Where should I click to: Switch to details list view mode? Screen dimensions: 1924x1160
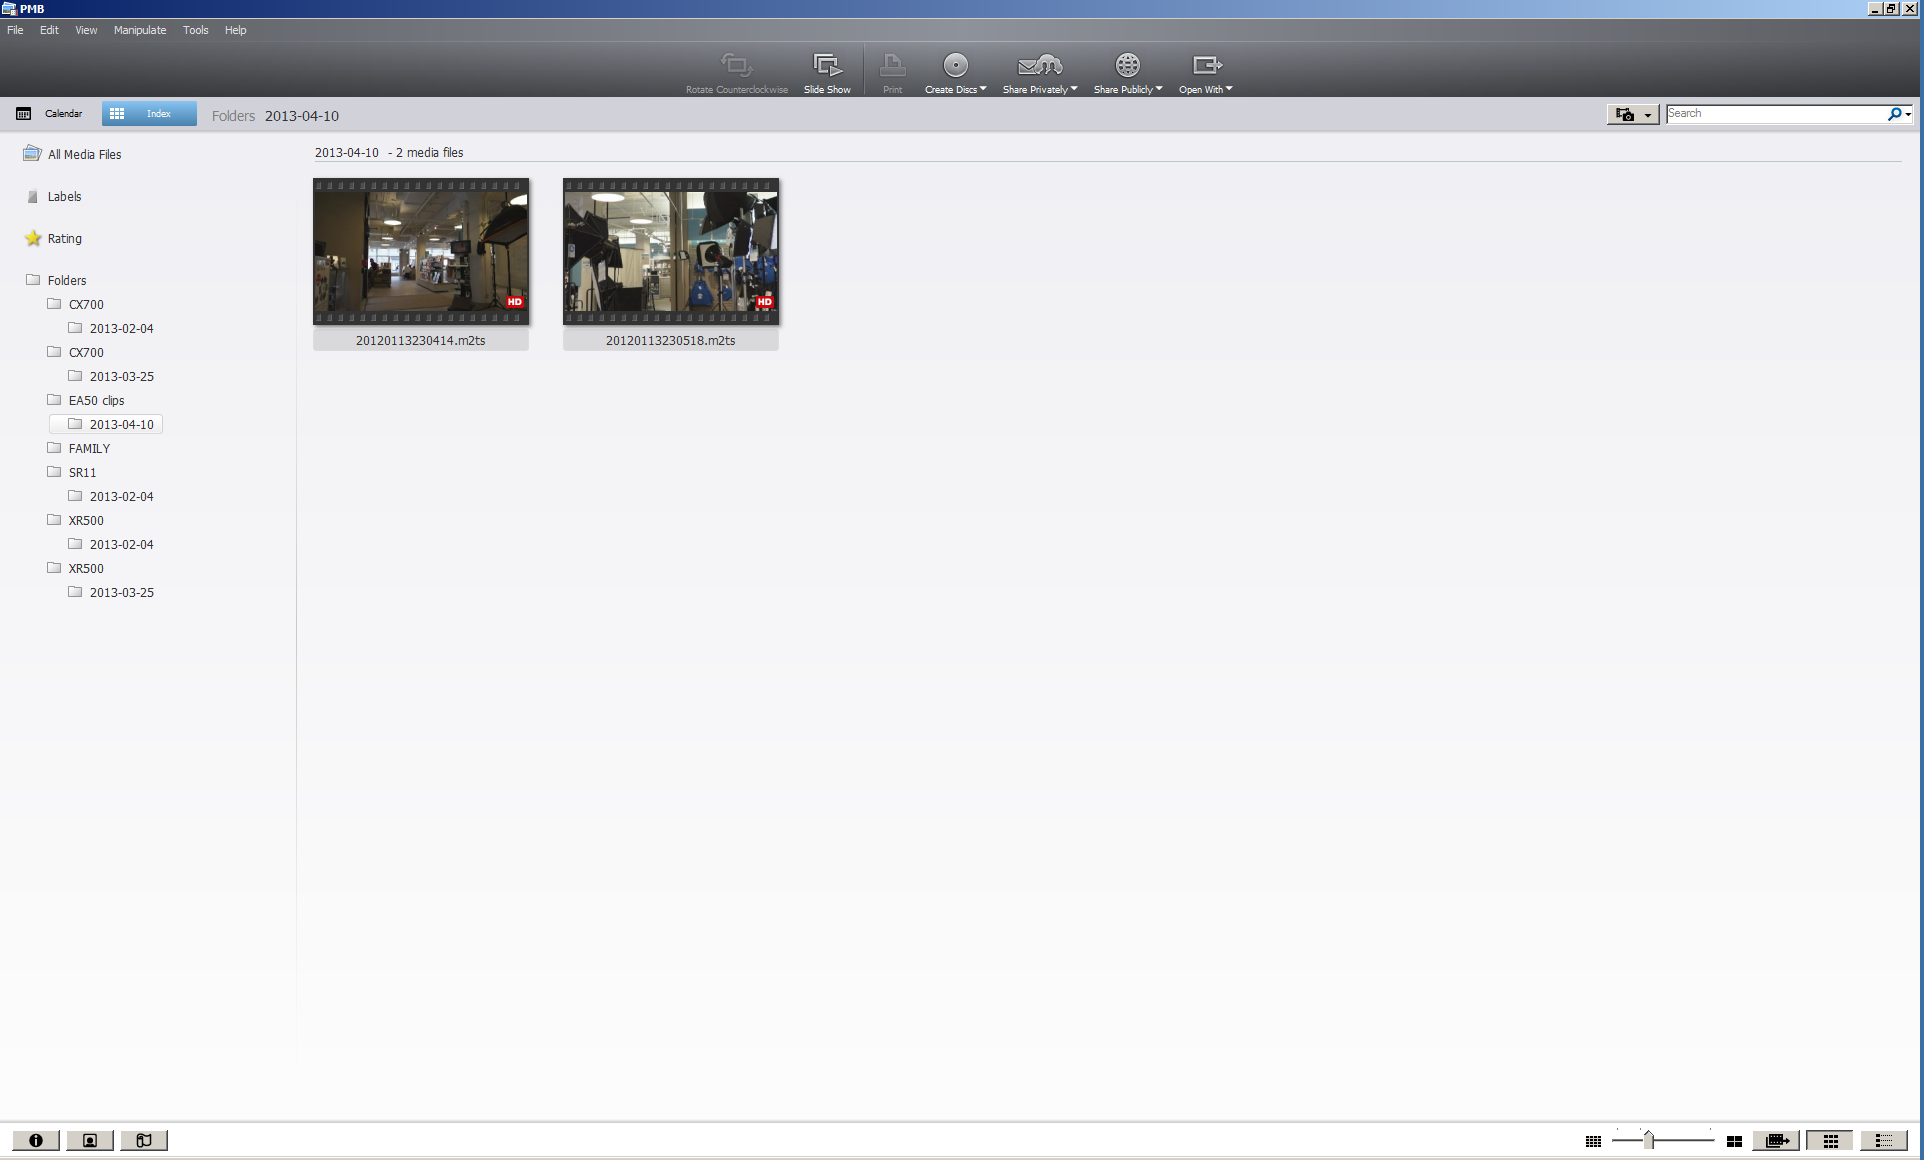point(1884,1140)
